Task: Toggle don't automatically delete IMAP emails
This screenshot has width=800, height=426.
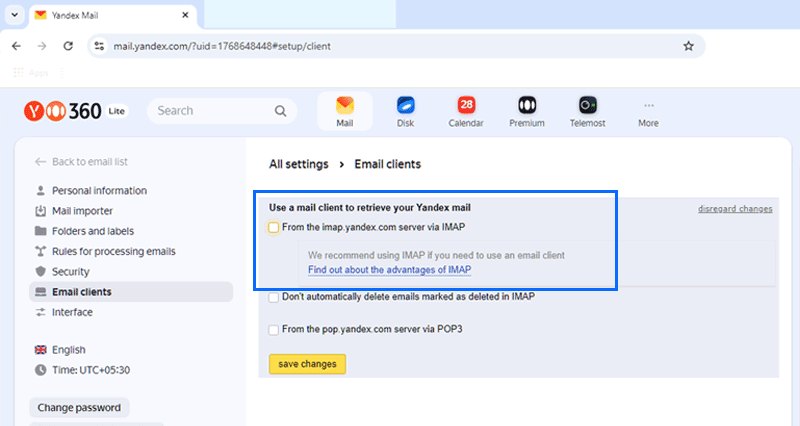Action: (x=273, y=297)
